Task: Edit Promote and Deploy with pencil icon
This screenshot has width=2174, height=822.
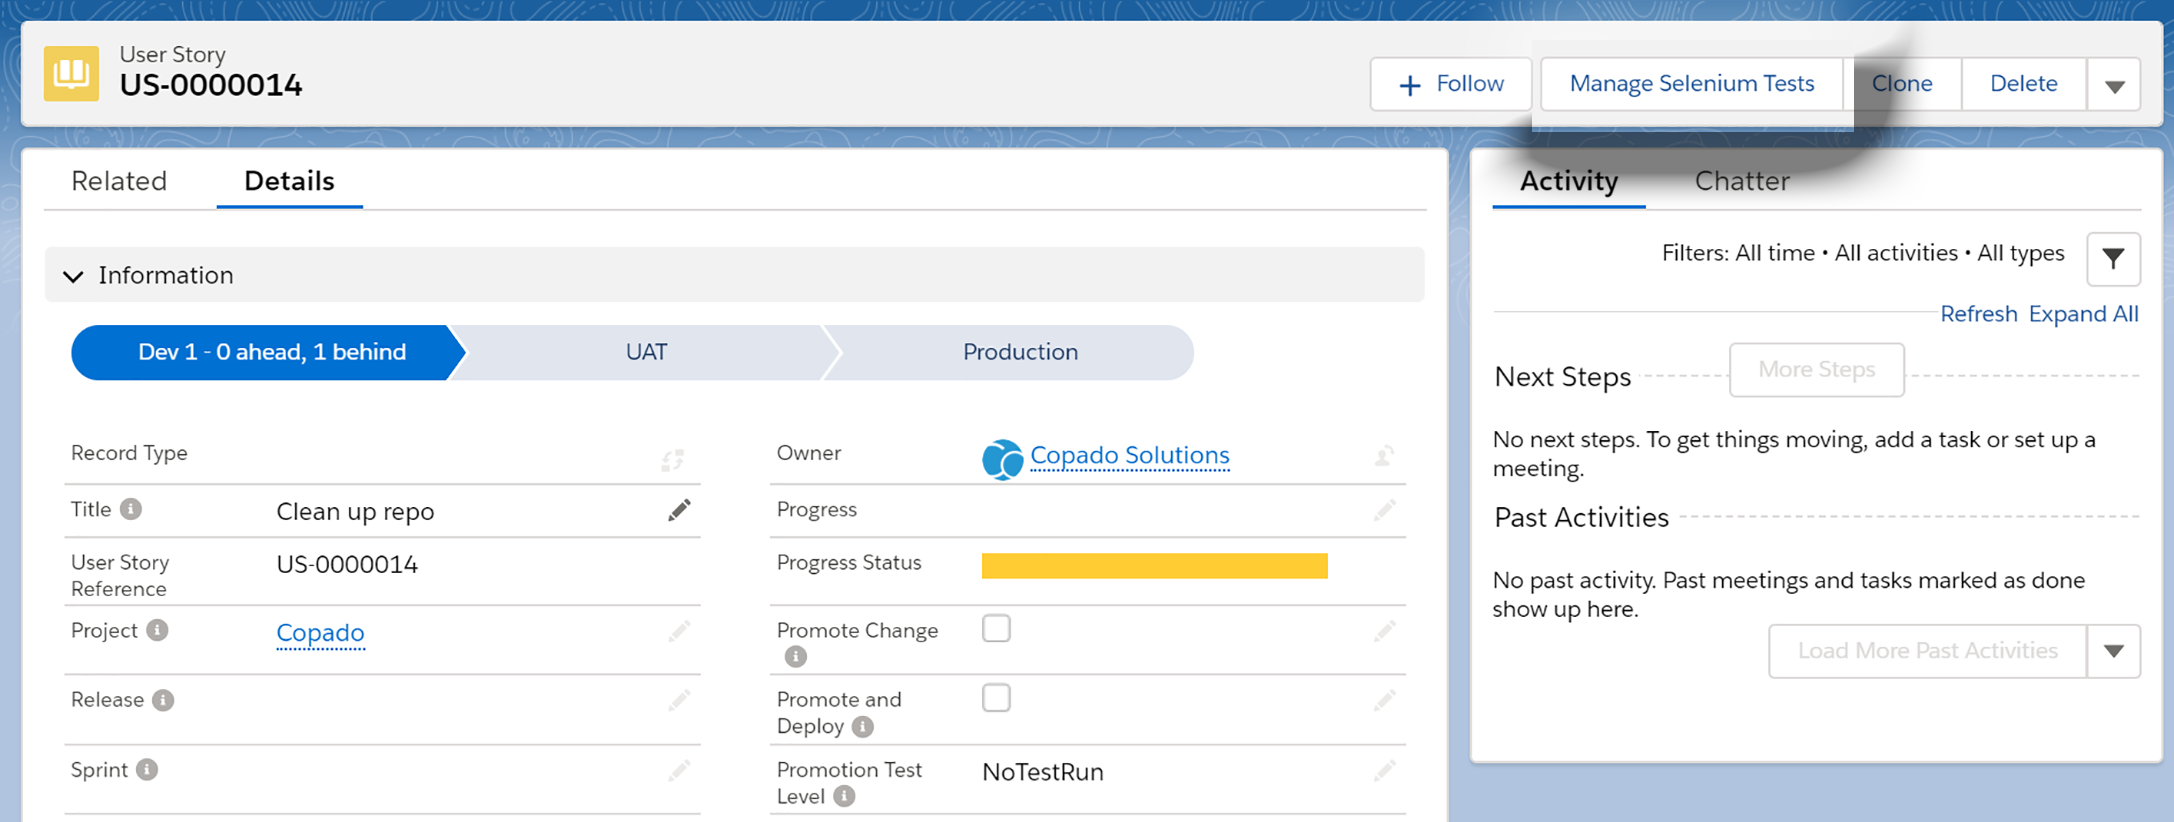Action: tap(1384, 700)
